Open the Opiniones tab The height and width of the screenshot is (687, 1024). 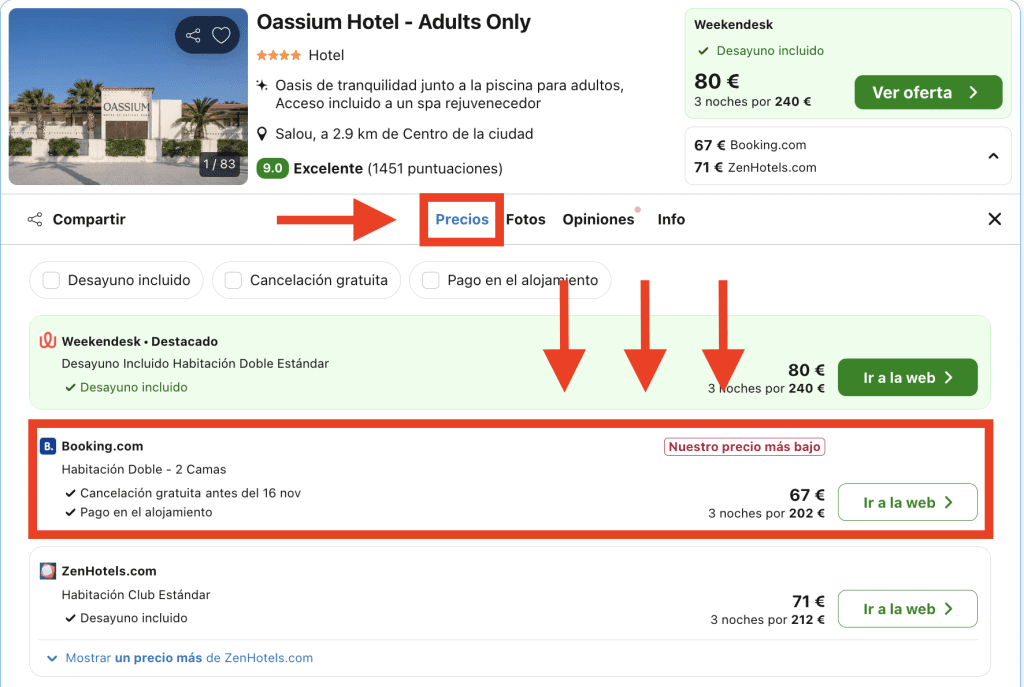coord(598,219)
